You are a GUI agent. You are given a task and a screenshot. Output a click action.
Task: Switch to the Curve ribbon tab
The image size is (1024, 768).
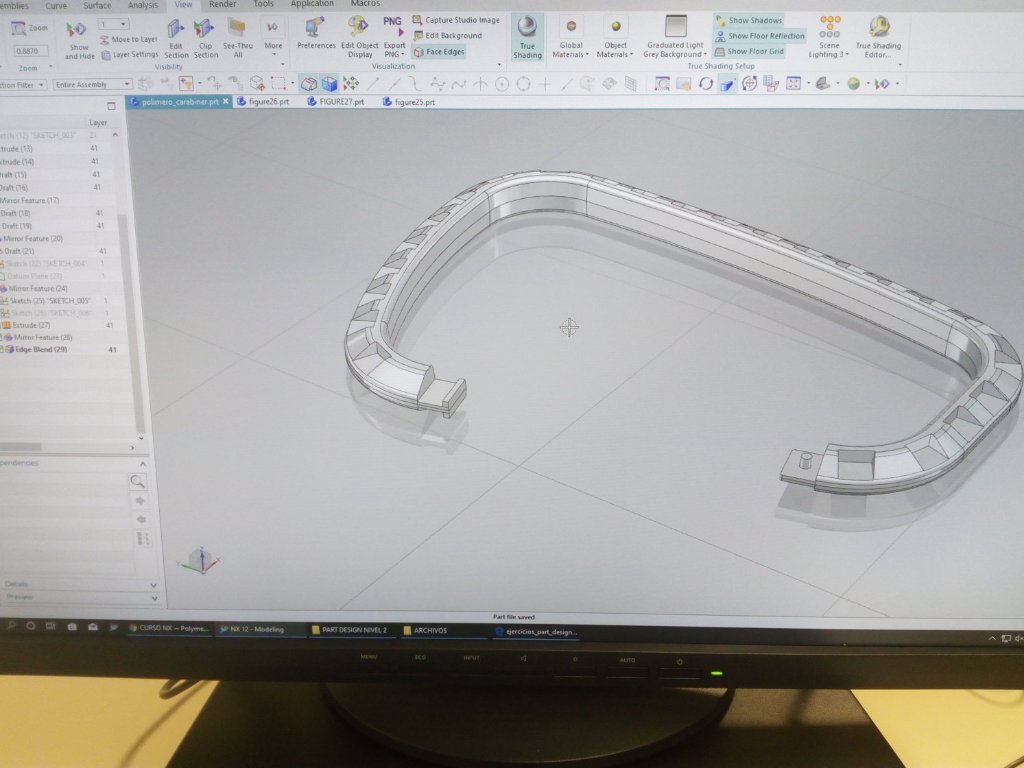pos(56,5)
